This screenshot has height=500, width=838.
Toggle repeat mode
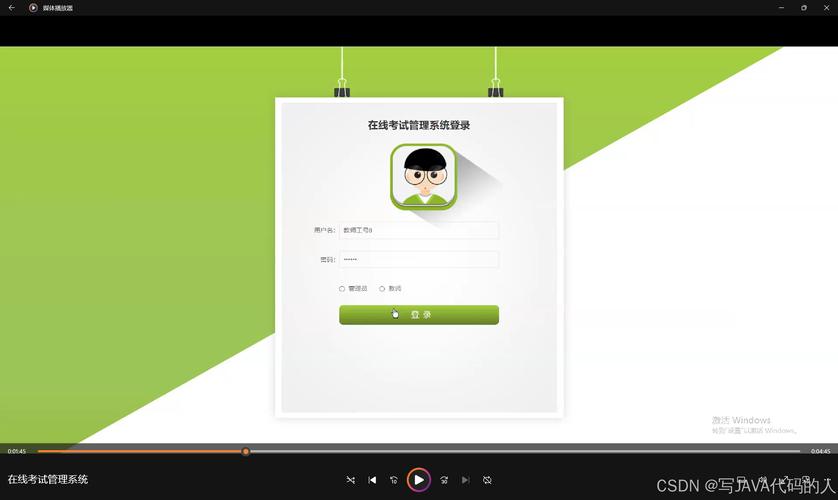[487, 480]
